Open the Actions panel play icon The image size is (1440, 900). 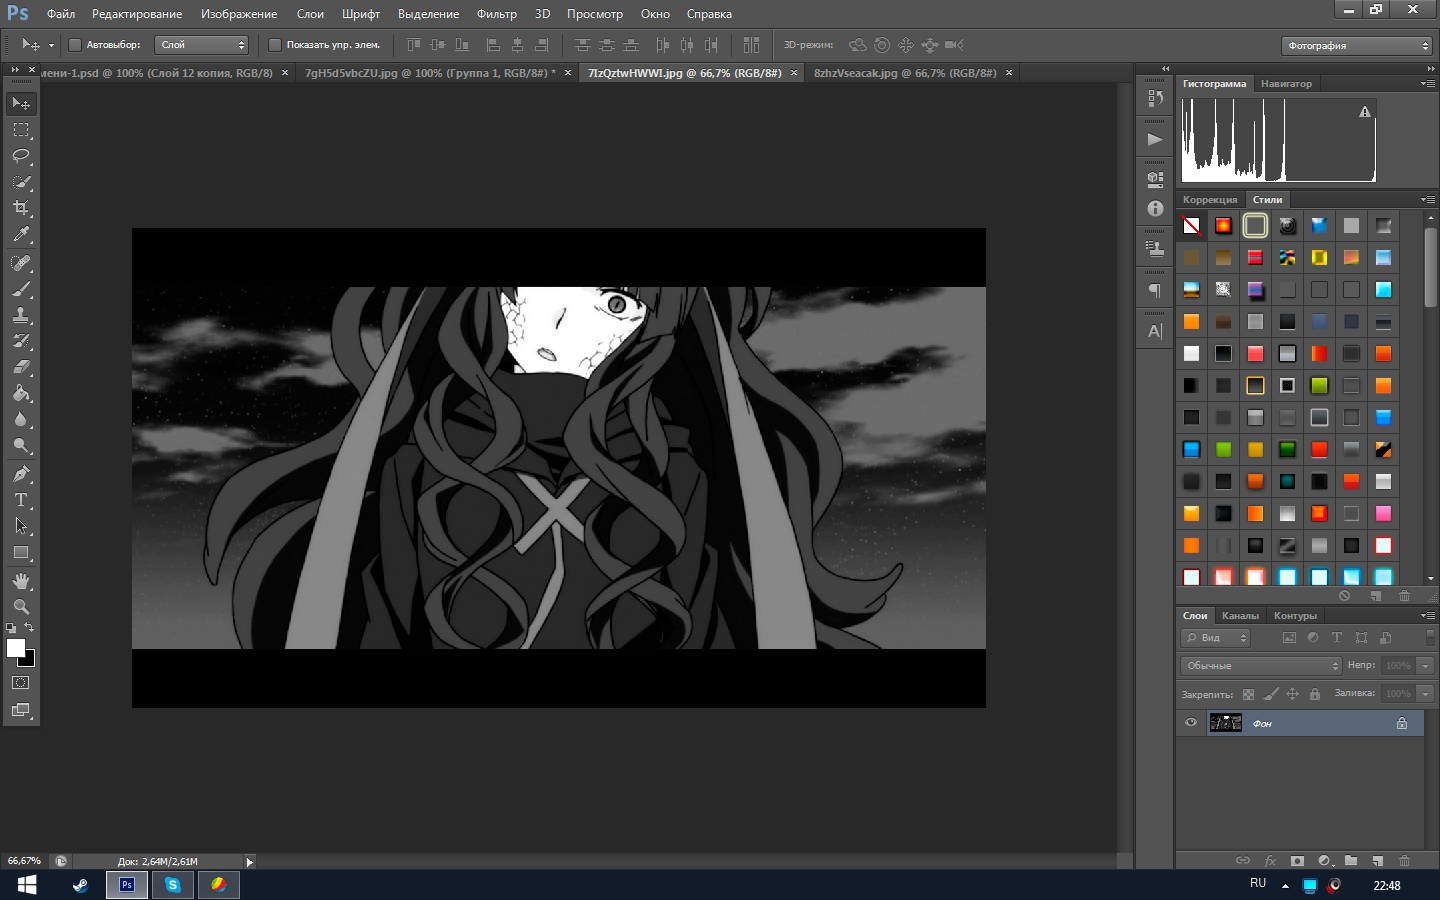[1155, 140]
